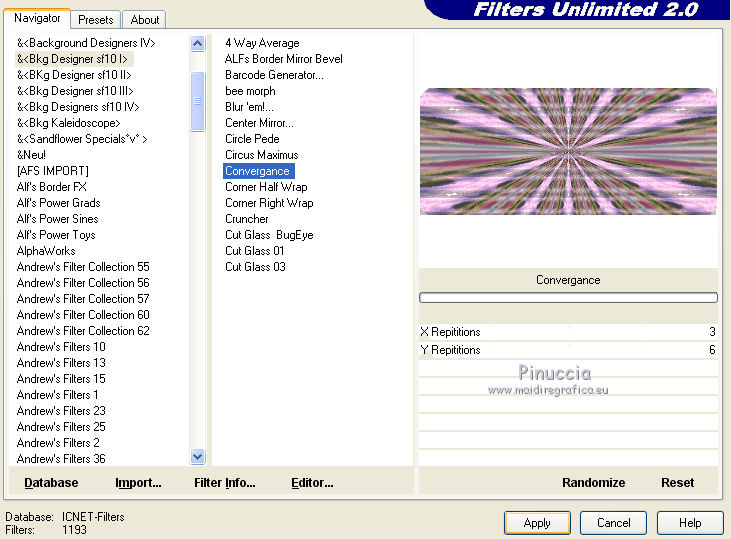Select &<BKg Designer sf10 II> category
731x539 pixels.
(x=74, y=75)
